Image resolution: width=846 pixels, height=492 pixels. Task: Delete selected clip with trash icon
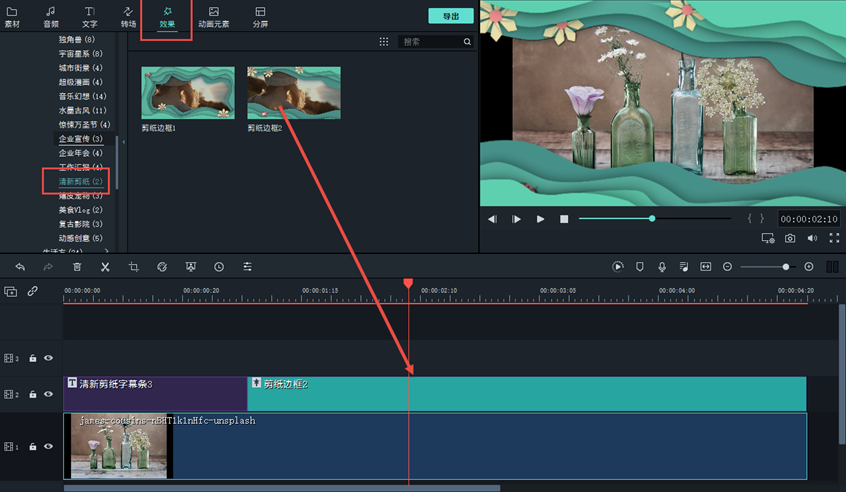[x=77, y=267]
